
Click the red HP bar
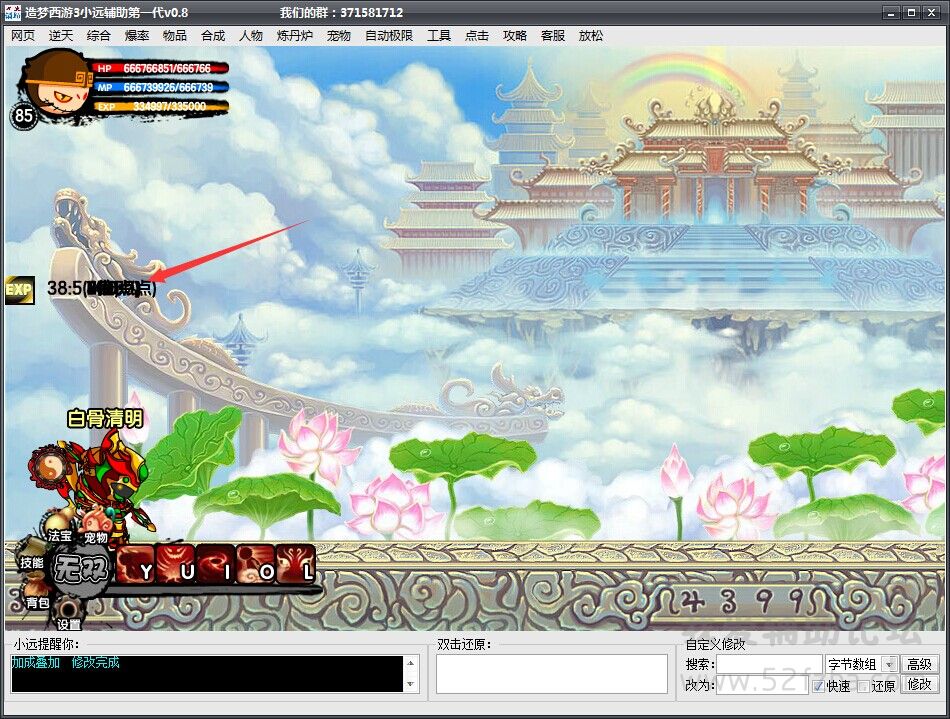point(161,68)
